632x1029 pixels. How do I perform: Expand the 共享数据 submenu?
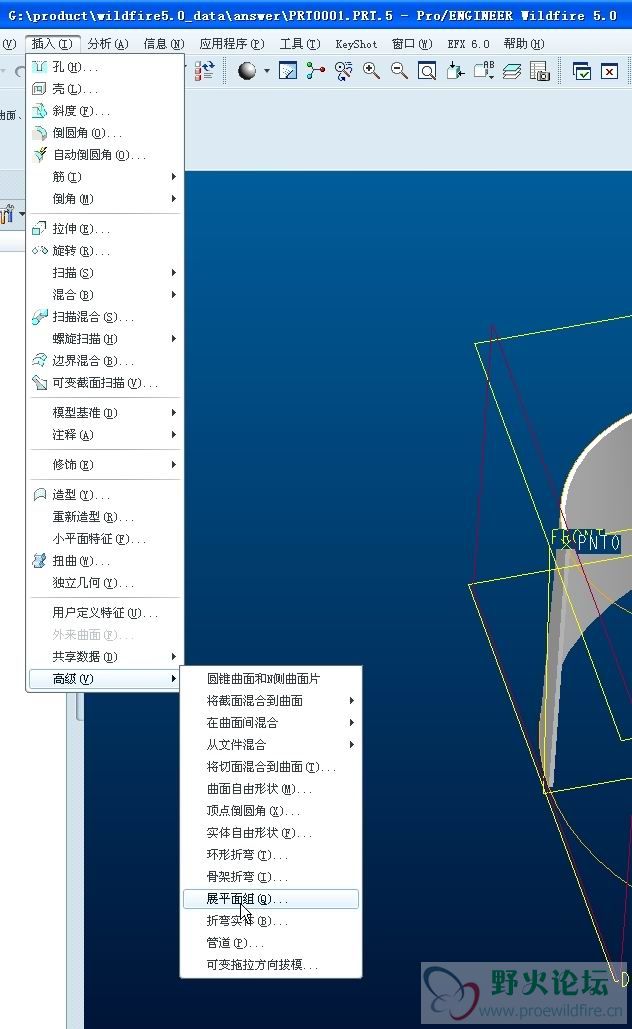pyautogui.click(x=105, y=657)
